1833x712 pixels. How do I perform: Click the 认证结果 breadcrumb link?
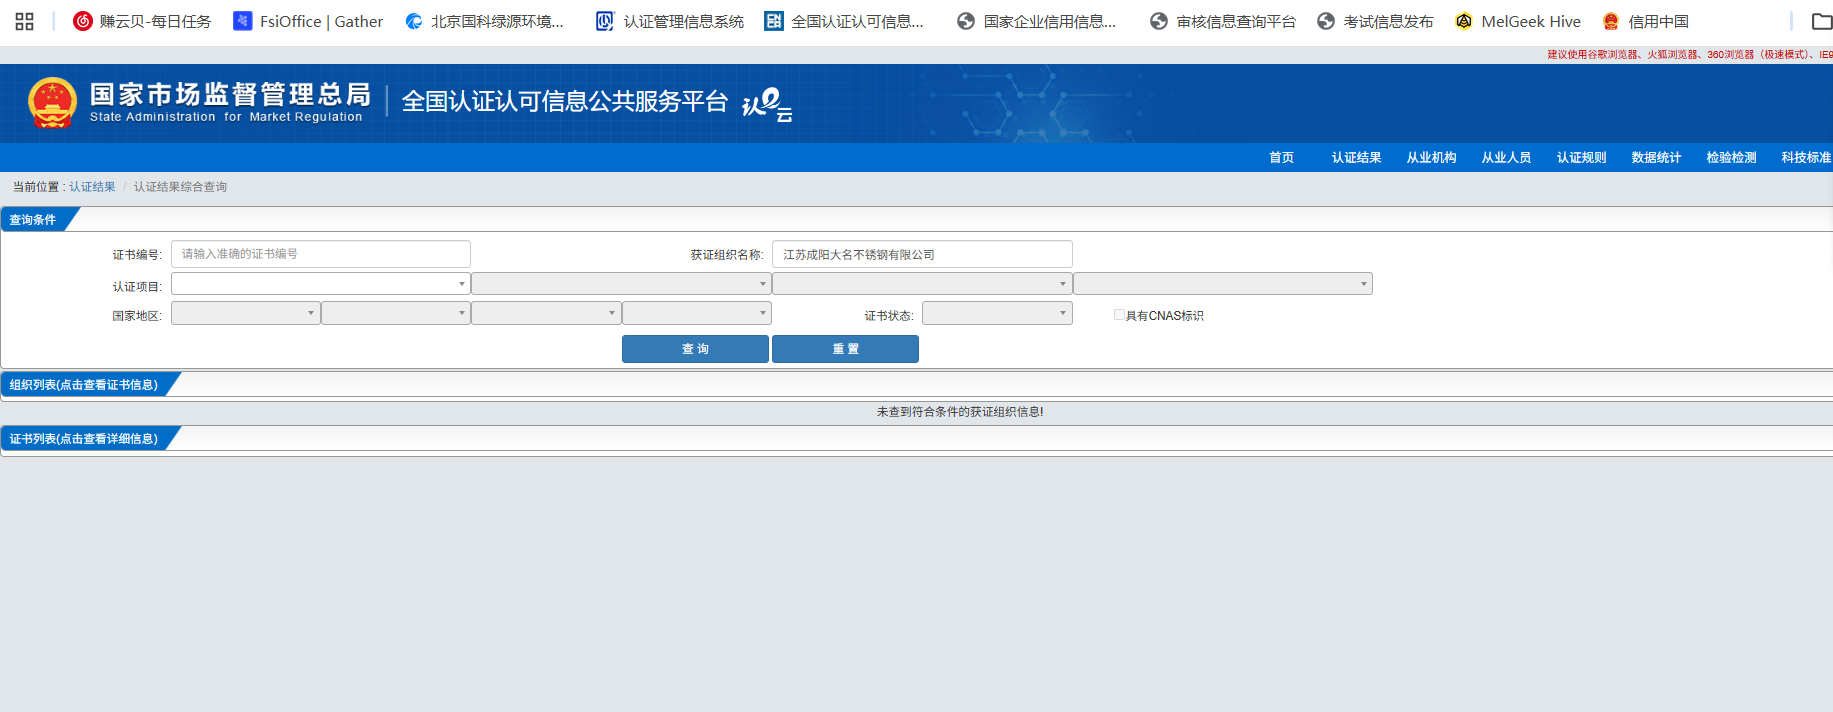[x=92, y=187]
